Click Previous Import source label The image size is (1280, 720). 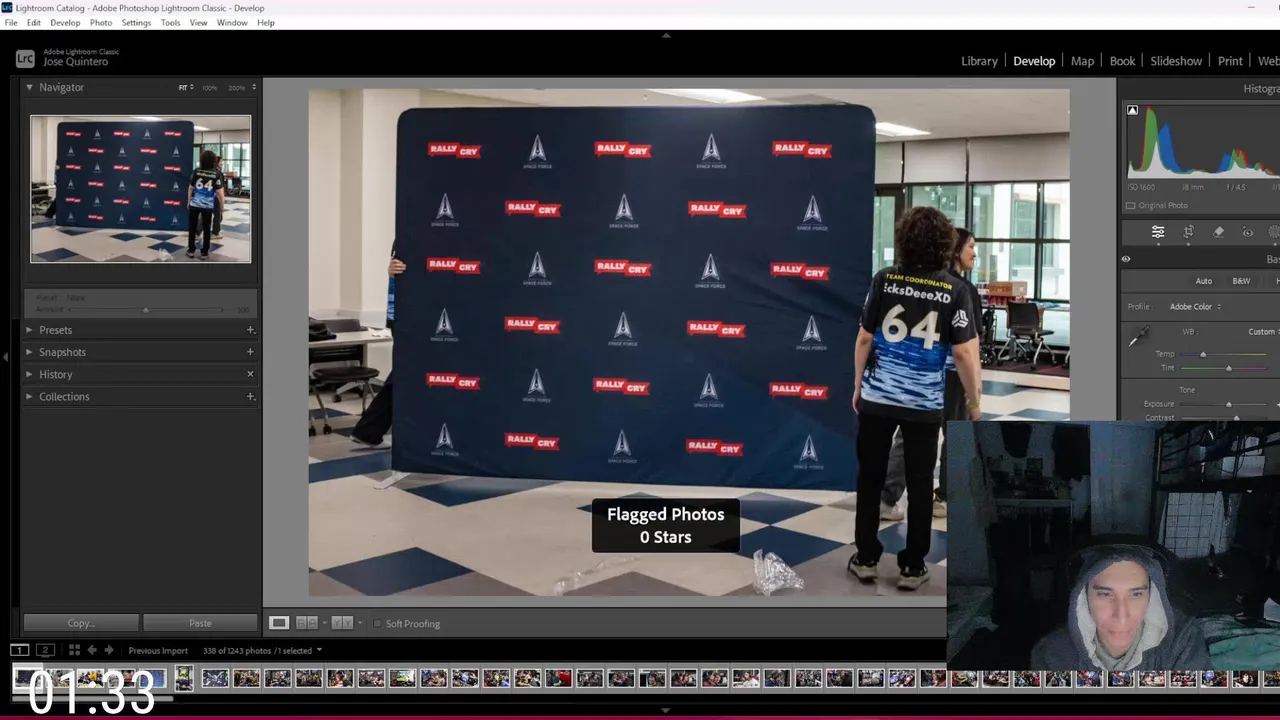(x=158, y=650)
